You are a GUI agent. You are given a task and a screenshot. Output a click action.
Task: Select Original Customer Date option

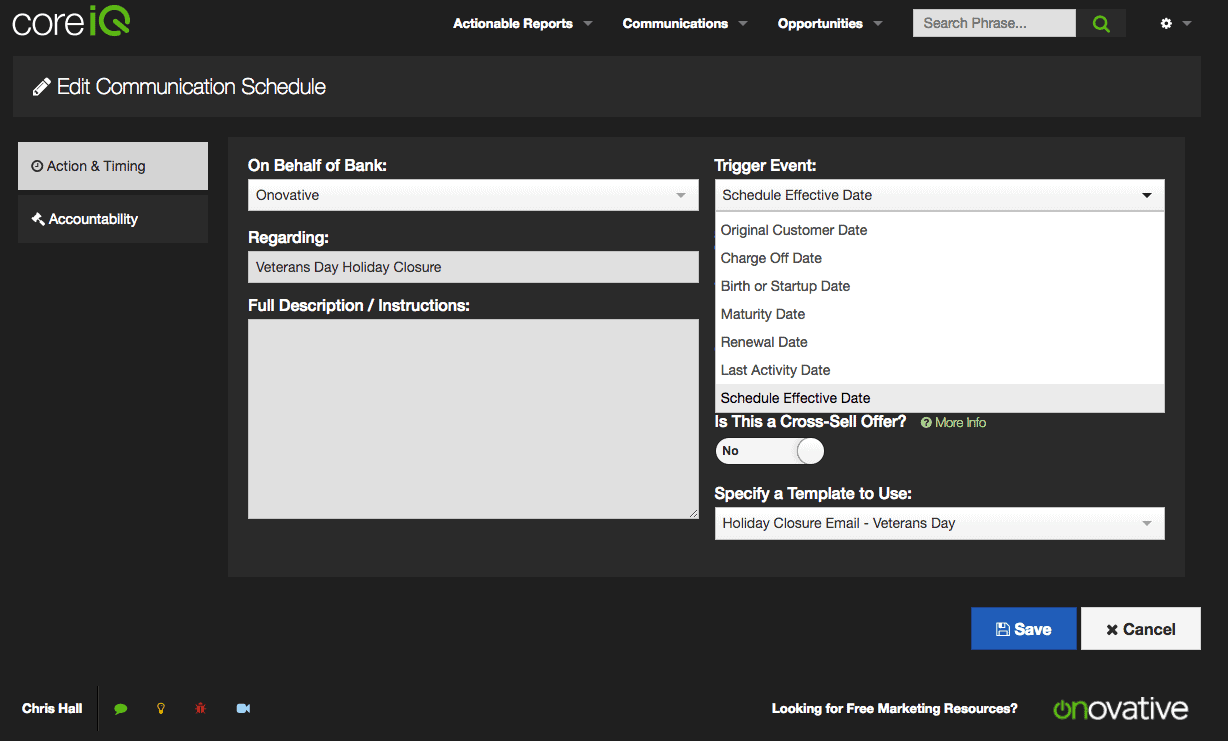click(x=939, y=230)
